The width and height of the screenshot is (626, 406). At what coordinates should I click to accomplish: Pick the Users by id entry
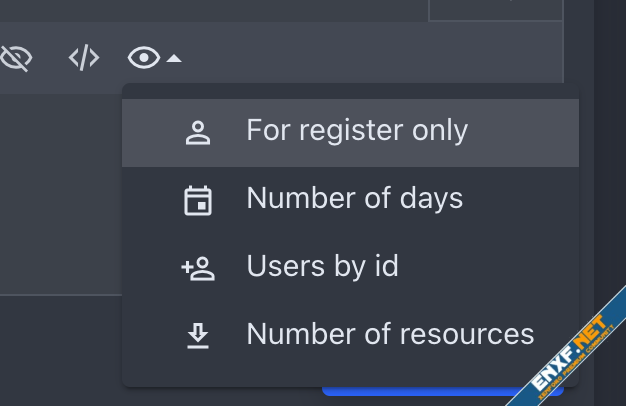(x=322, y=267)
